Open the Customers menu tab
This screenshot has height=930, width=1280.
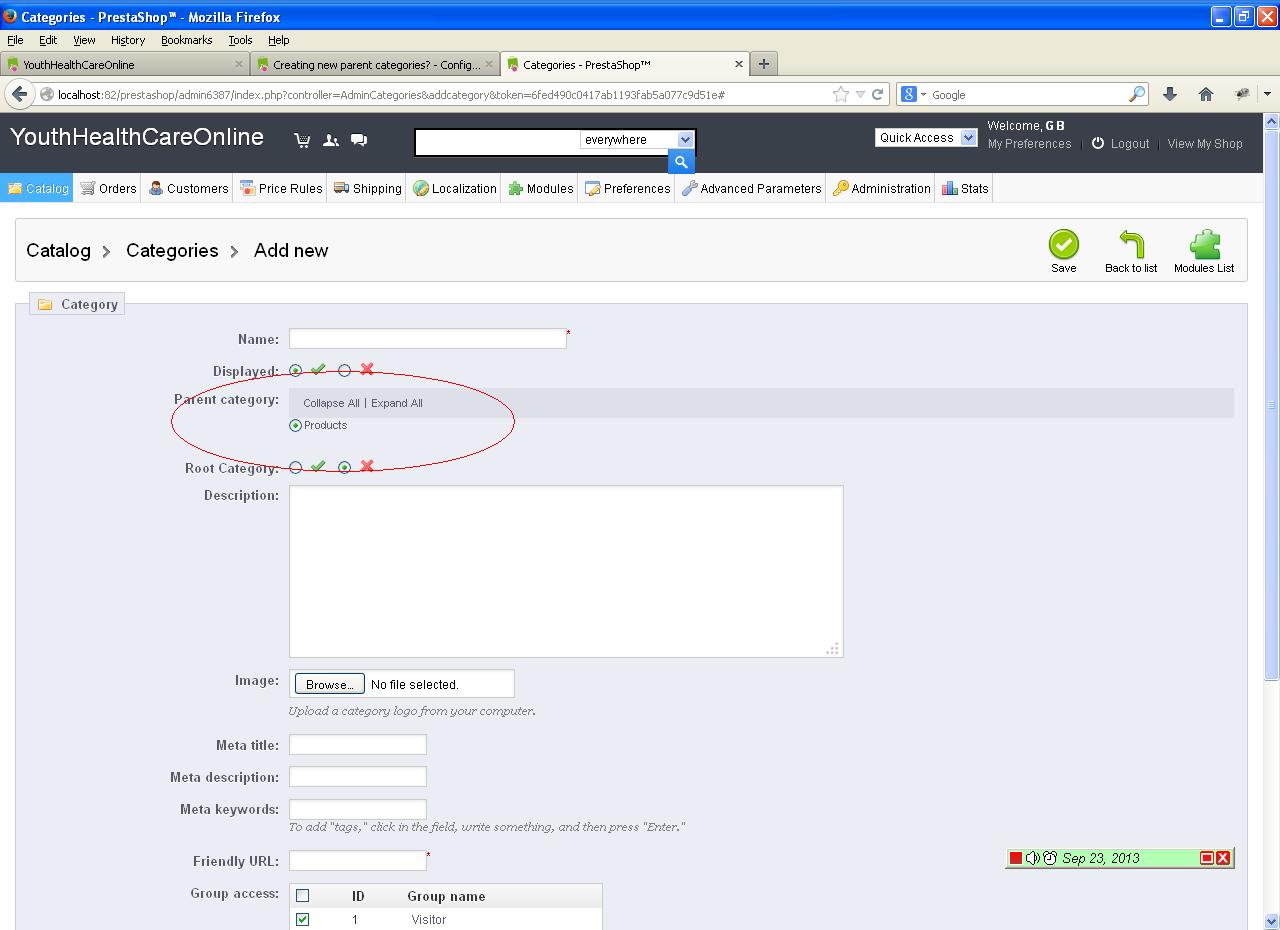tap(188, 188)
